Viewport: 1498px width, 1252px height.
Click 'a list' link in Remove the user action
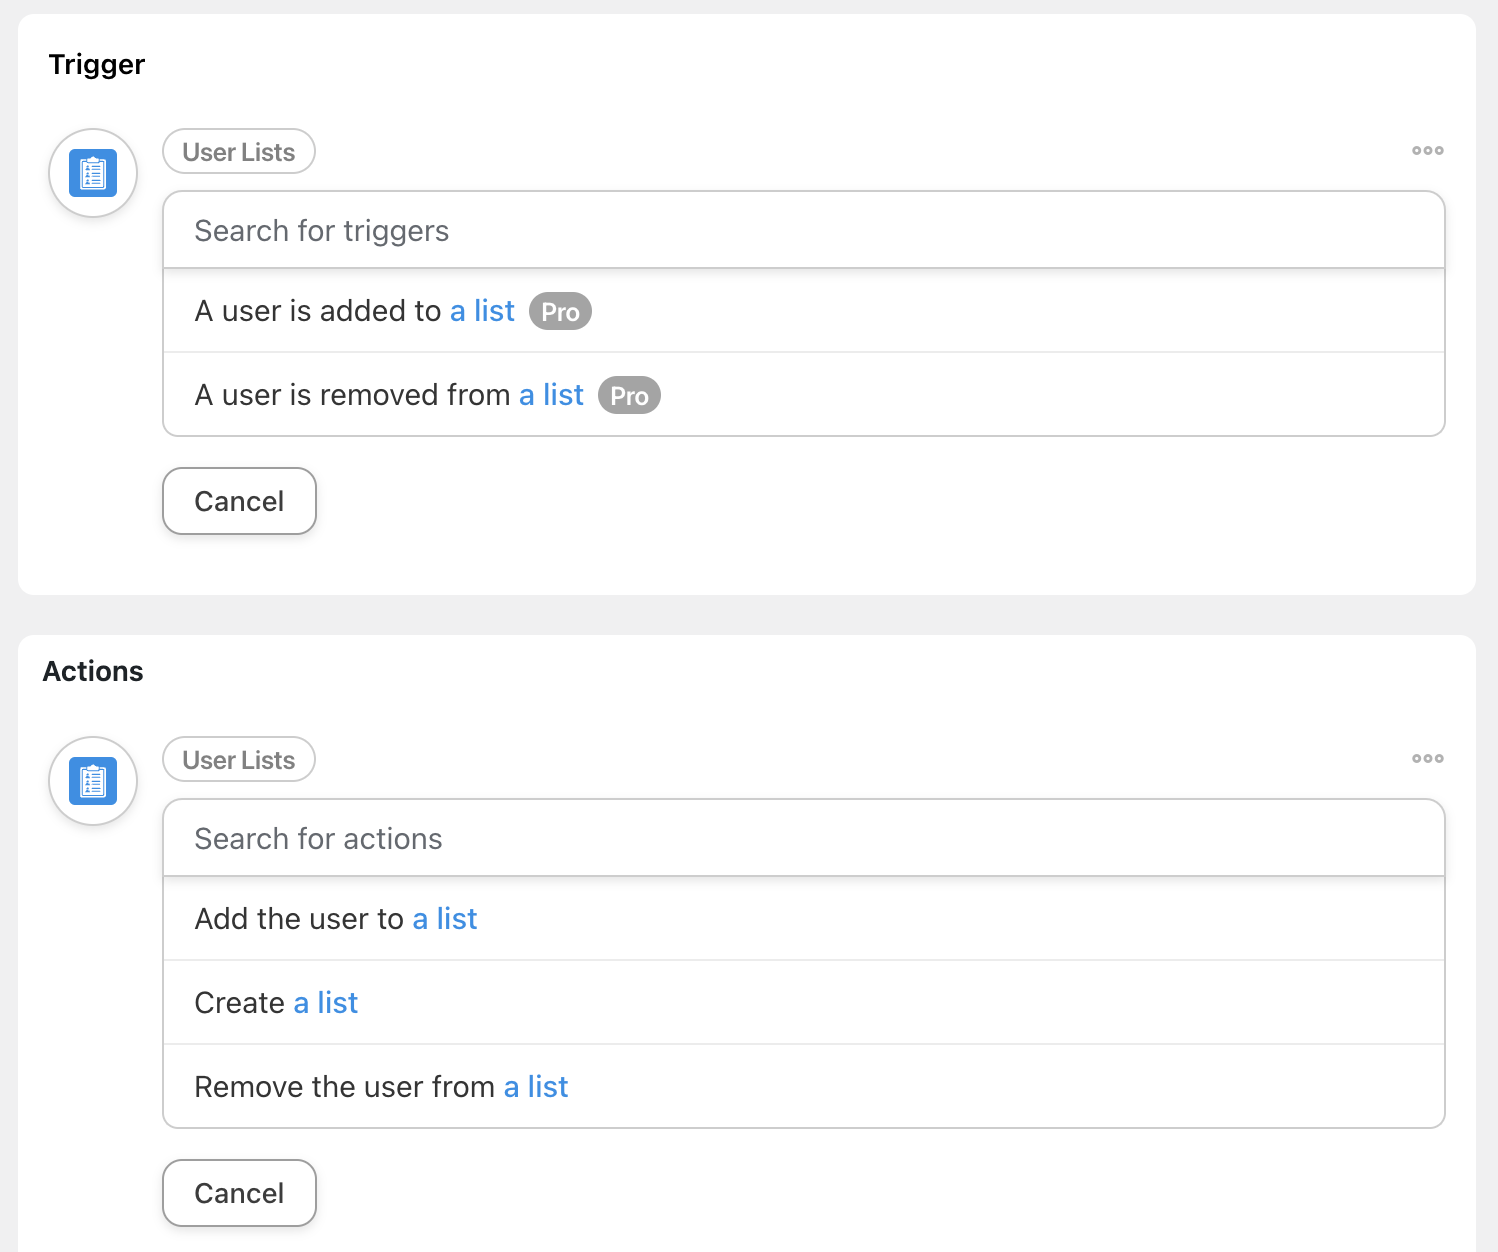(x=536, y=1087)
